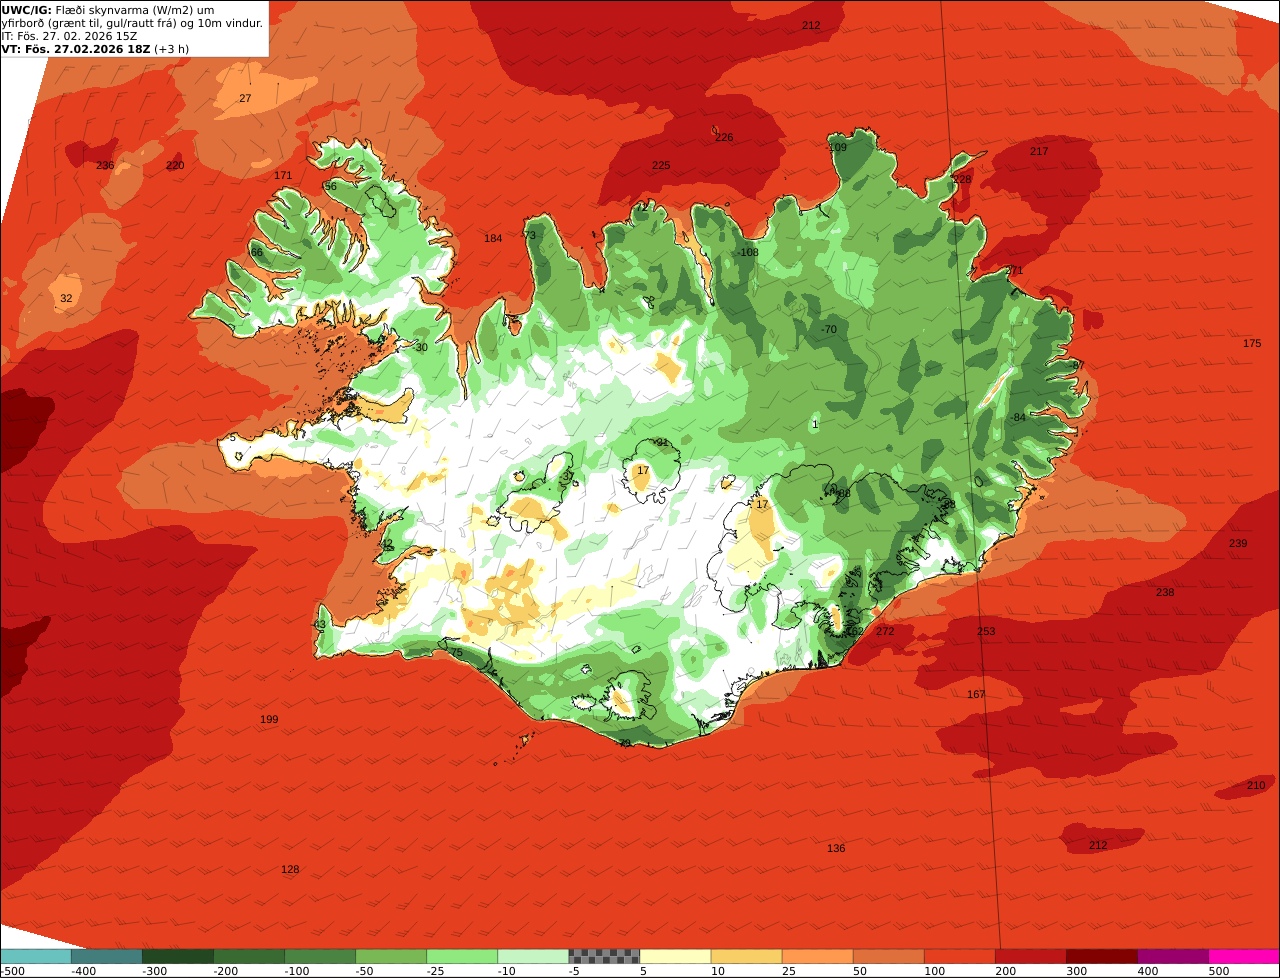
Task: Click the map value 253
Action: click(986, 632)
